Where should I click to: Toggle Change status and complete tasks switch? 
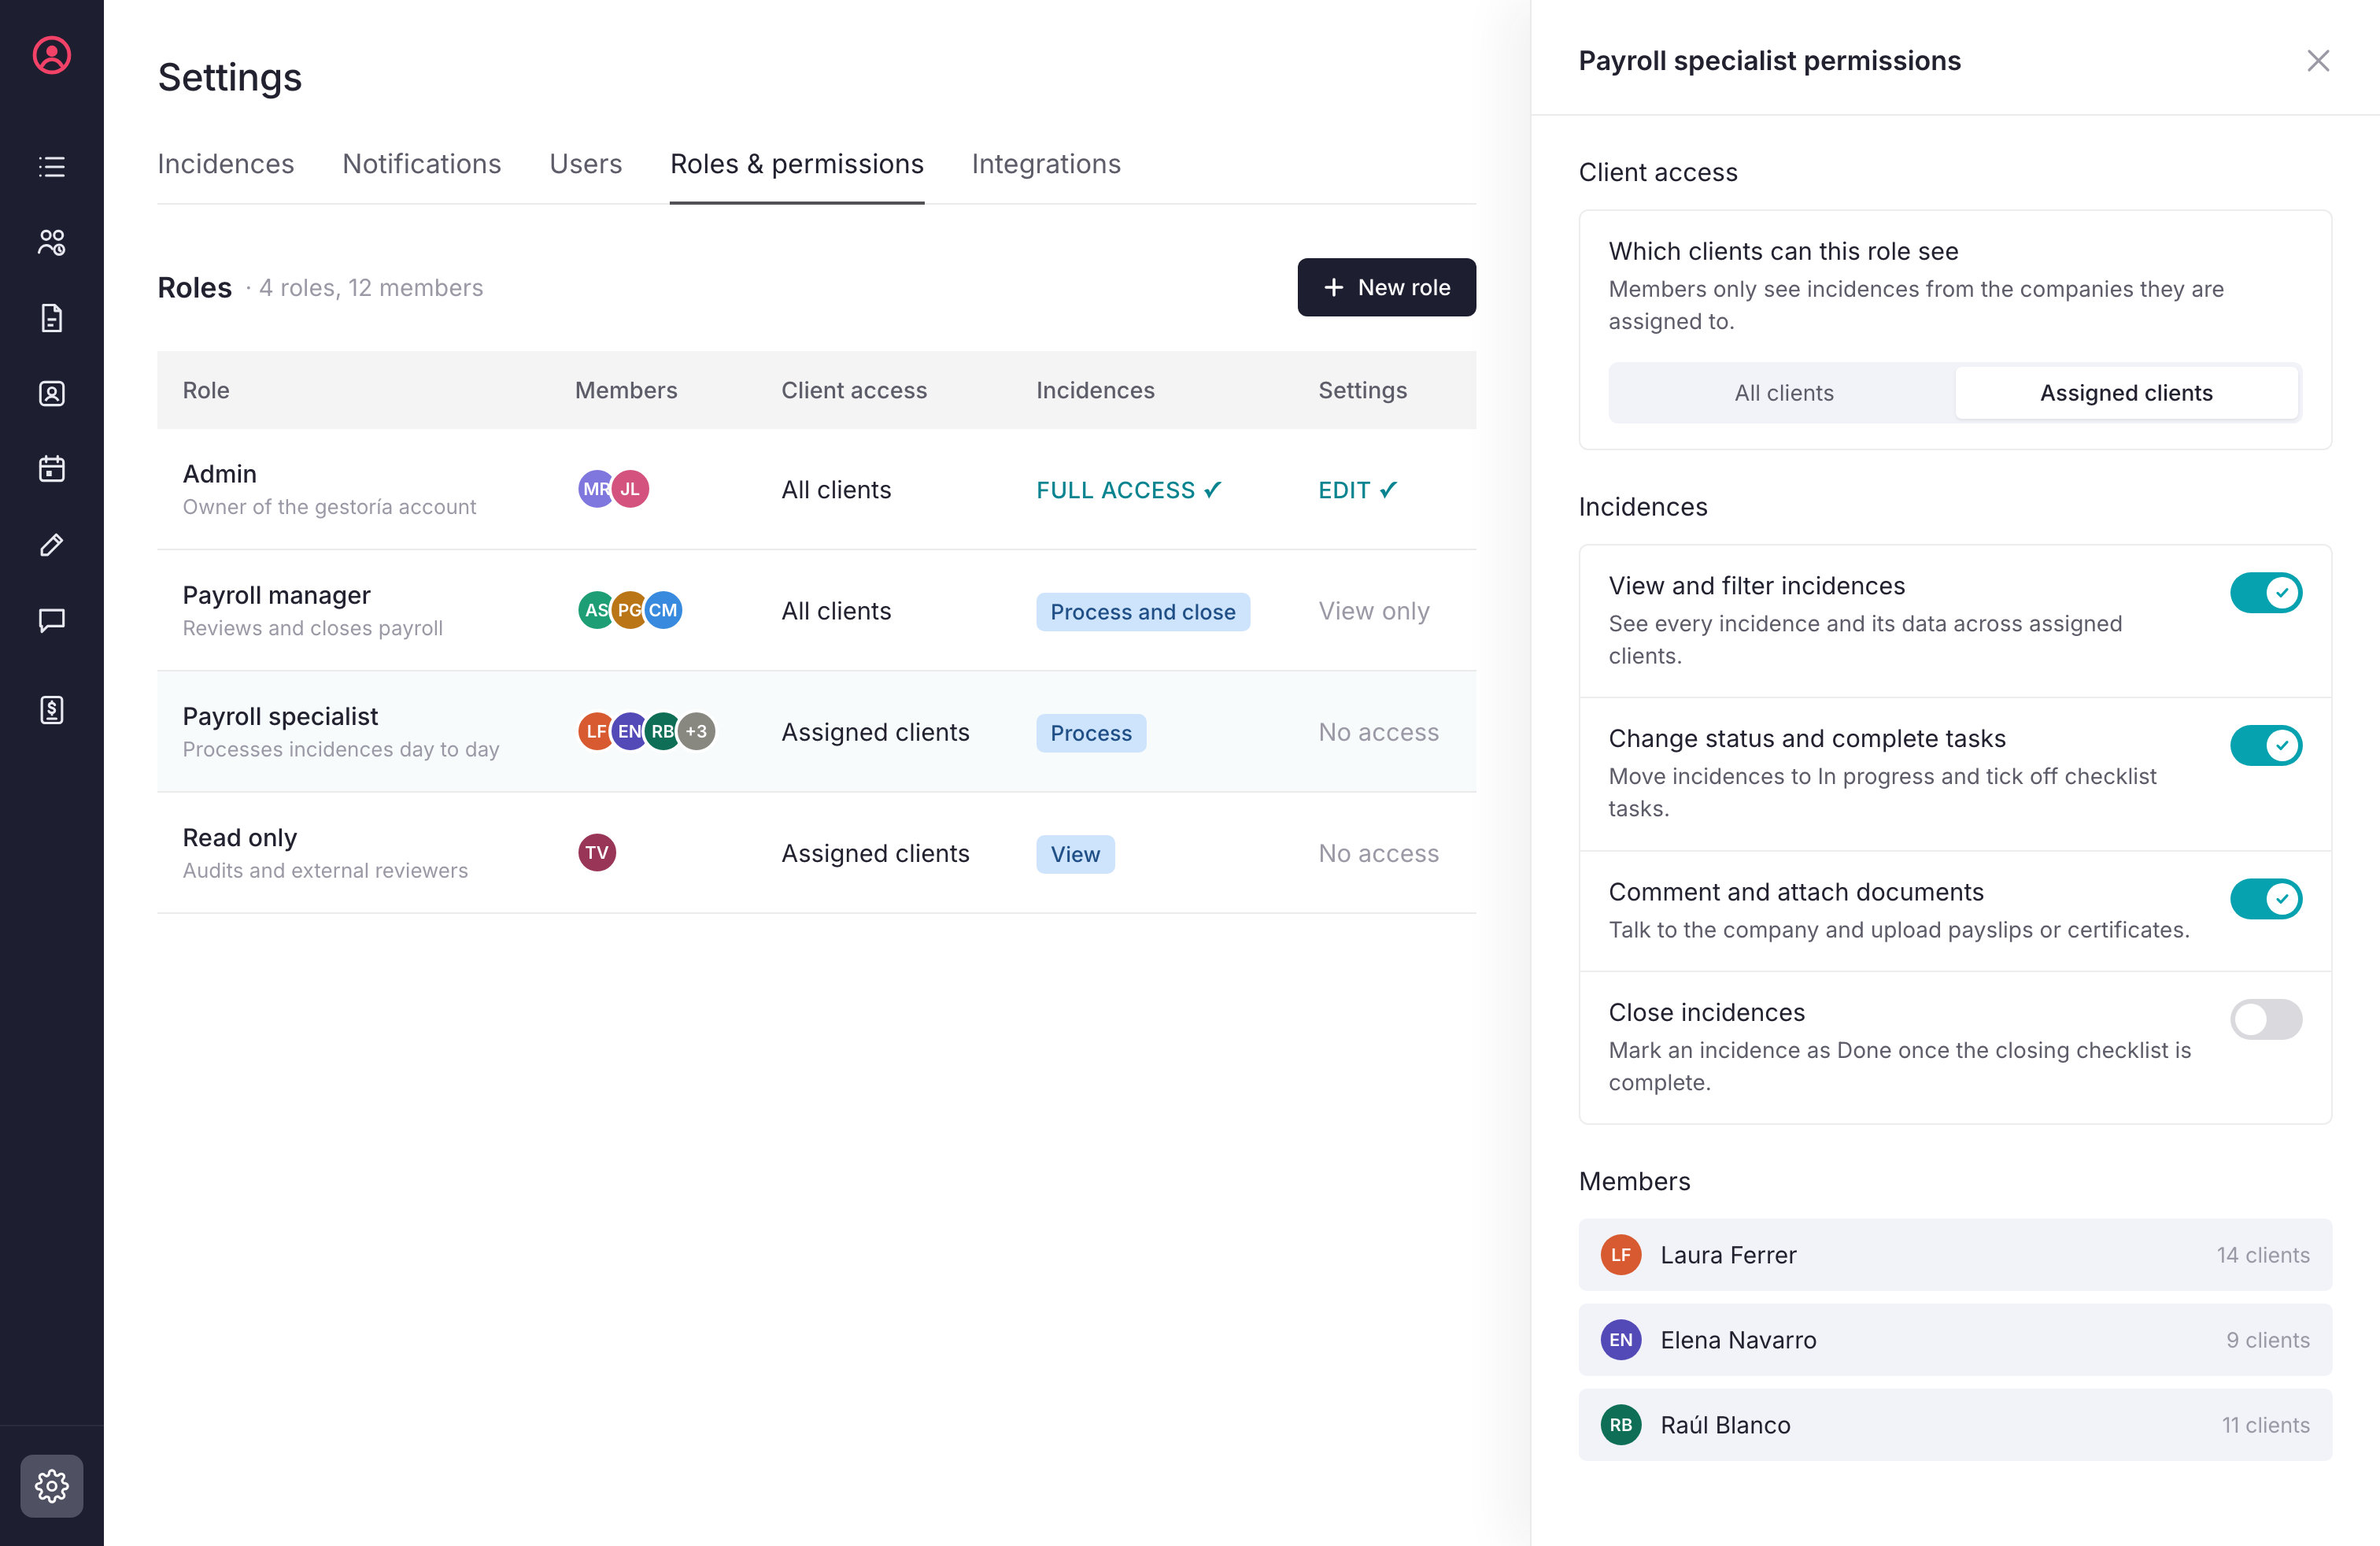pos(2266,746)
